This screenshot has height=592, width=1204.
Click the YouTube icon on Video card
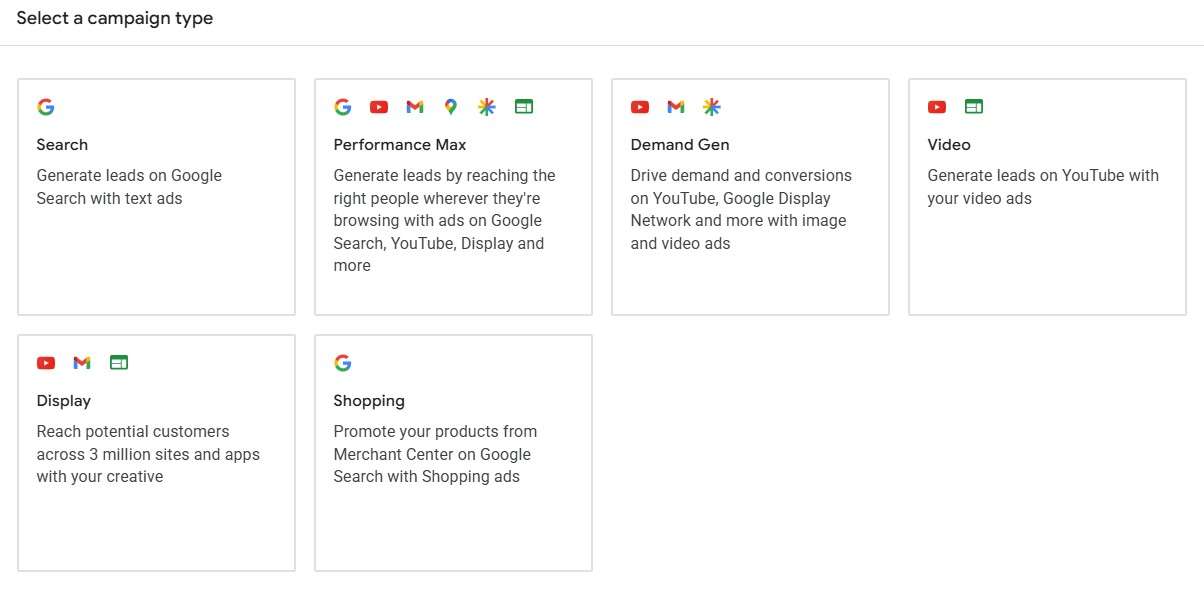click(x=936, y=106)
